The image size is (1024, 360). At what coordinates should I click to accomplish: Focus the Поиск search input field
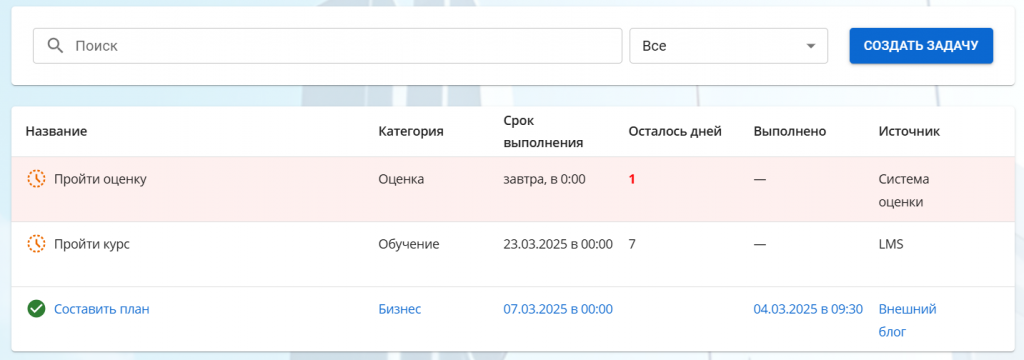[x=327, y=46]
